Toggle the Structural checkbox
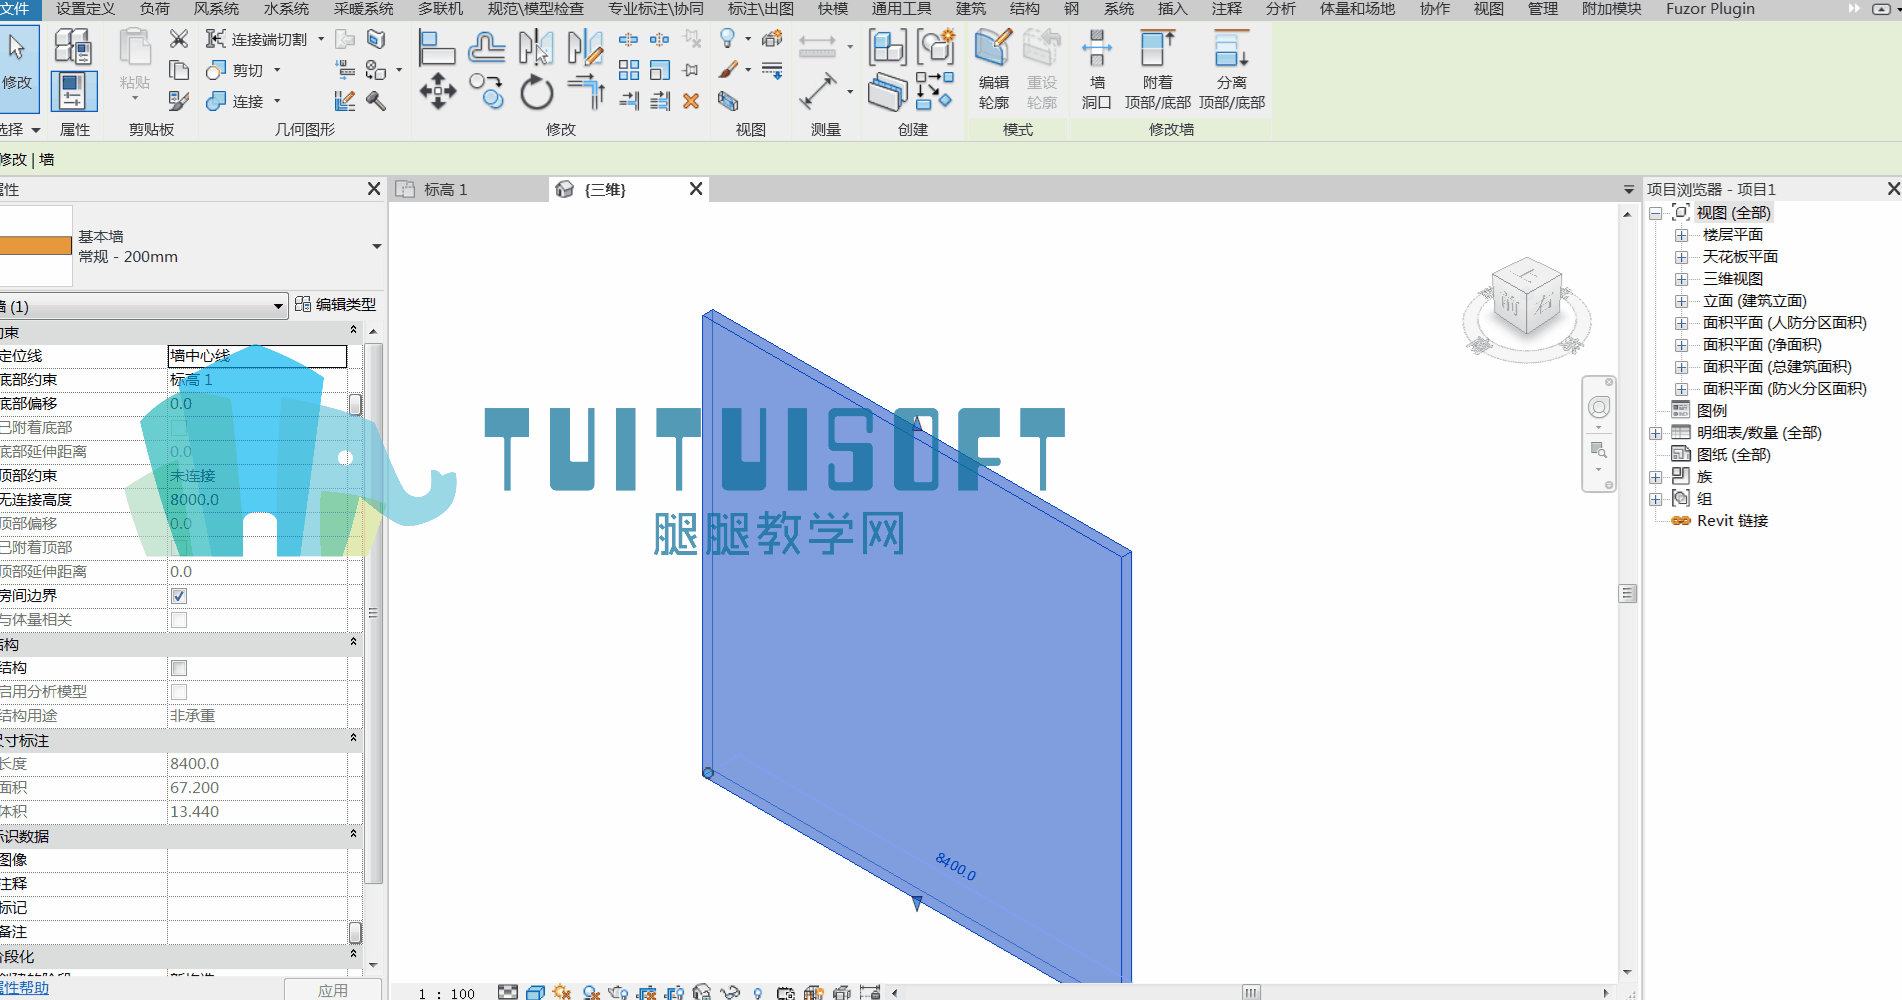 point(179,668)
